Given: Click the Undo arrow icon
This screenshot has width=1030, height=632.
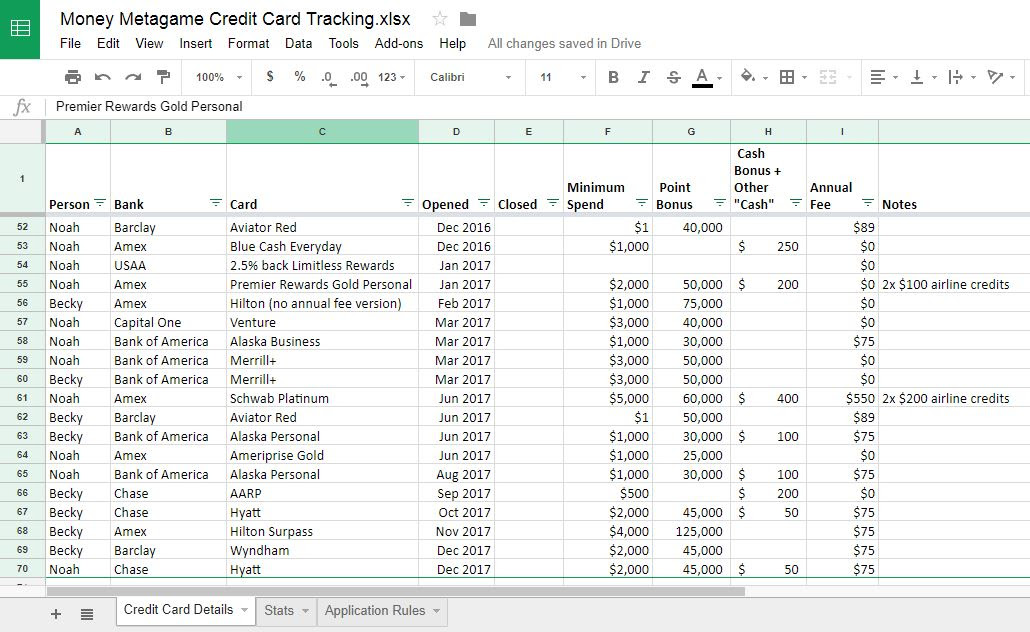Looking at the screenshot, I should (x=102, y=77).
